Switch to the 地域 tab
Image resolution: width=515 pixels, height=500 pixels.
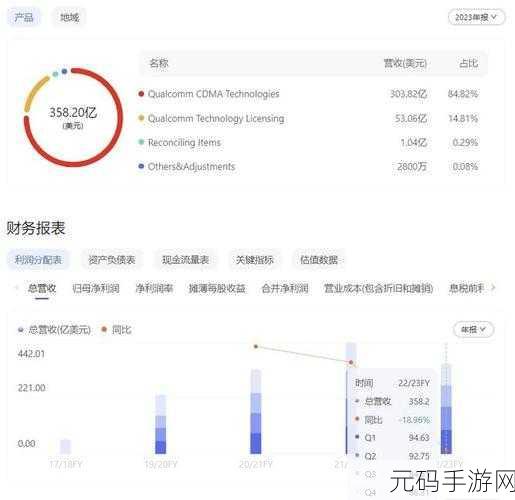[x=69, y=17]
